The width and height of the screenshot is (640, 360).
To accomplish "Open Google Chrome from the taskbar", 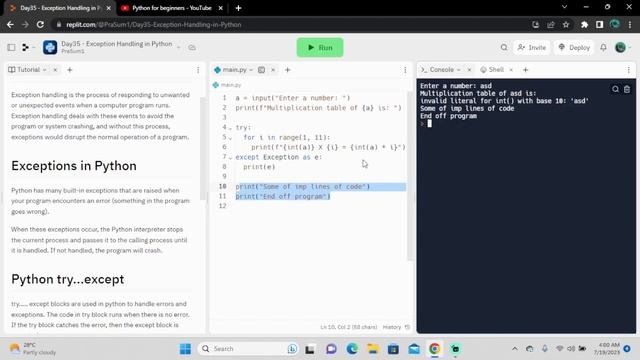I will click(435, 349).
